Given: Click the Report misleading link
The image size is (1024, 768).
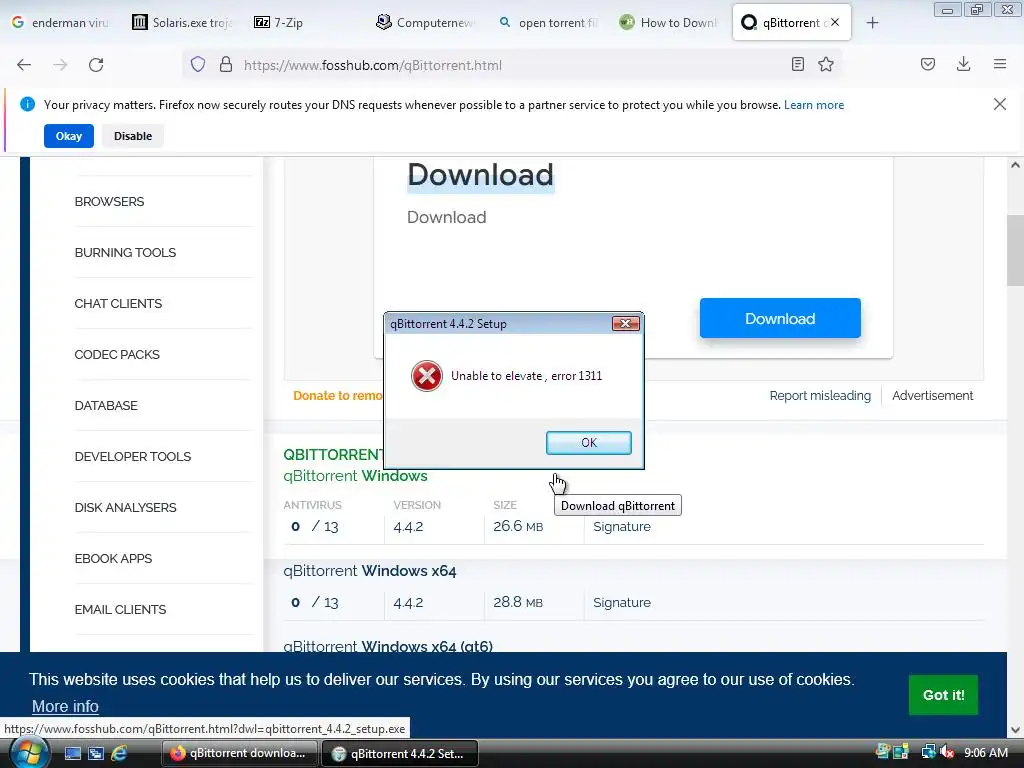Looking at the screenshot, I should 820,395.
